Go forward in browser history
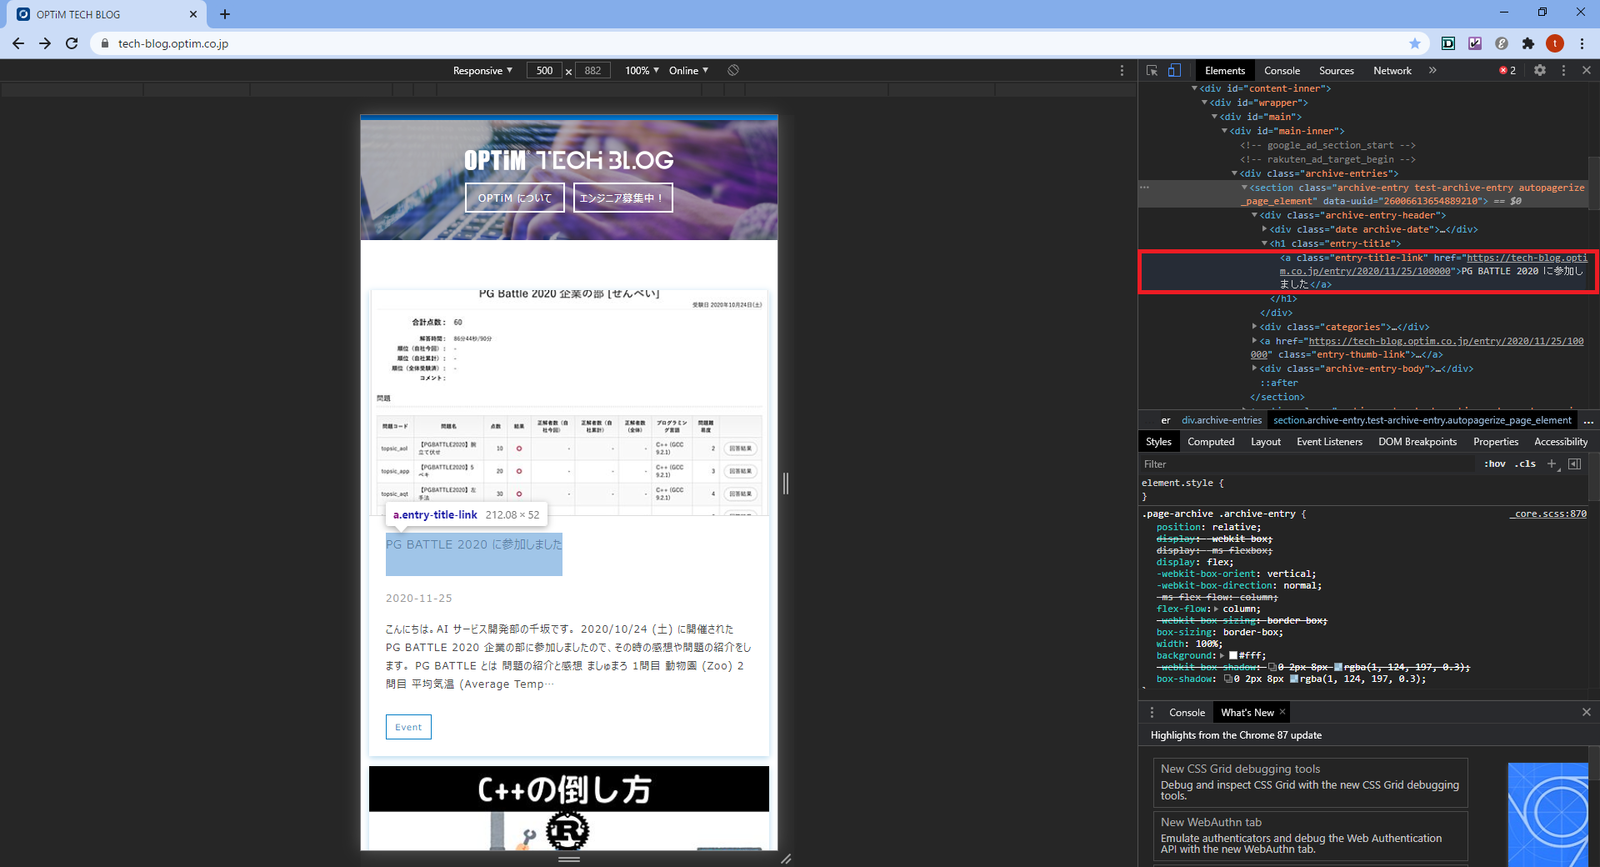The width and height of the screenshot is (1600, 867). tap(45, 43)
